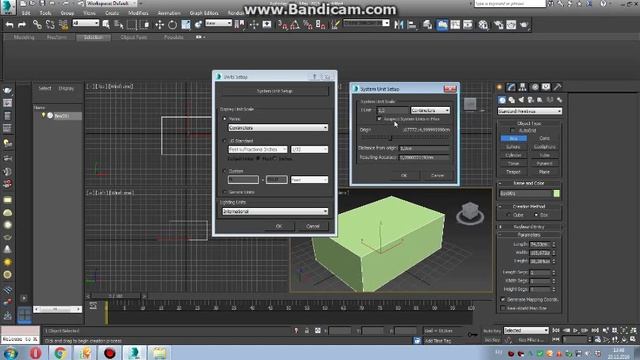The width and height of the screenshot is (640, 360).
Task: Activate the Select and Move tool
Action: [160, 25]
